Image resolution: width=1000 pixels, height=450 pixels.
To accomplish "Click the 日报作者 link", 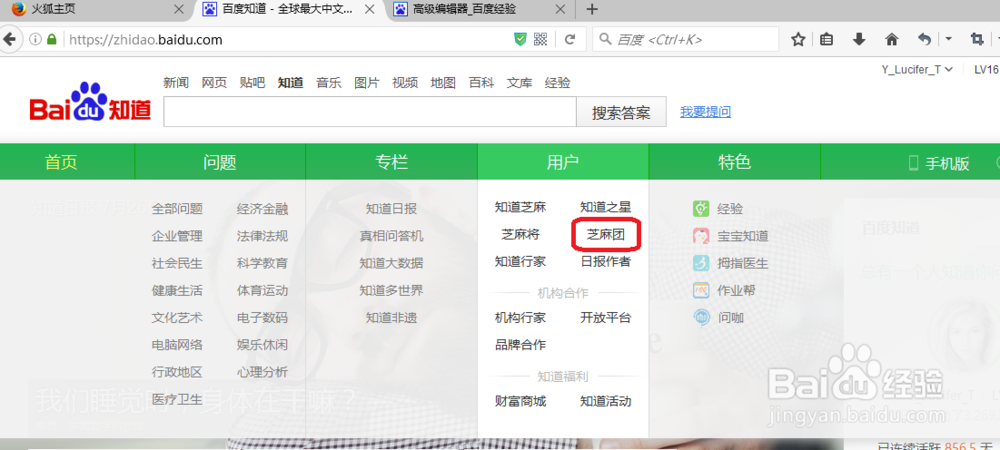I will [x=606, y=262].
